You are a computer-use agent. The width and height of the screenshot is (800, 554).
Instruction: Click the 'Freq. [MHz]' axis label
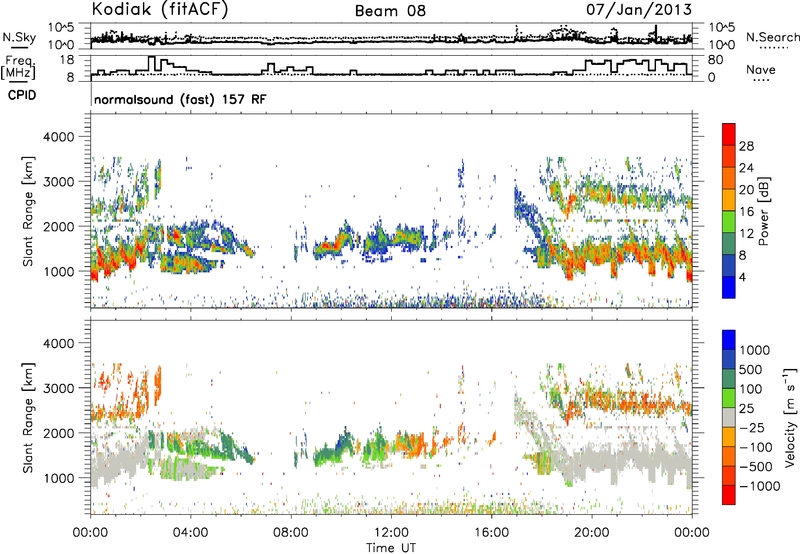18,68
